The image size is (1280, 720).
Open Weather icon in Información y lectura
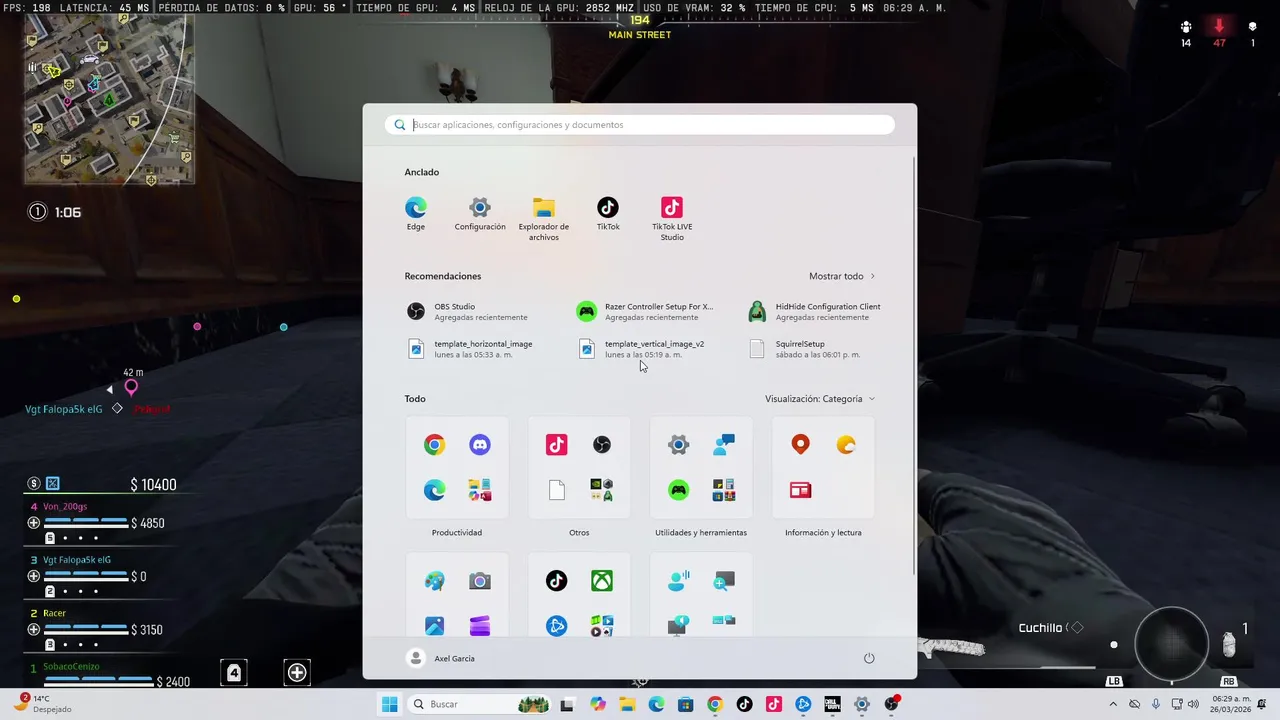click(x=846, y=445)
